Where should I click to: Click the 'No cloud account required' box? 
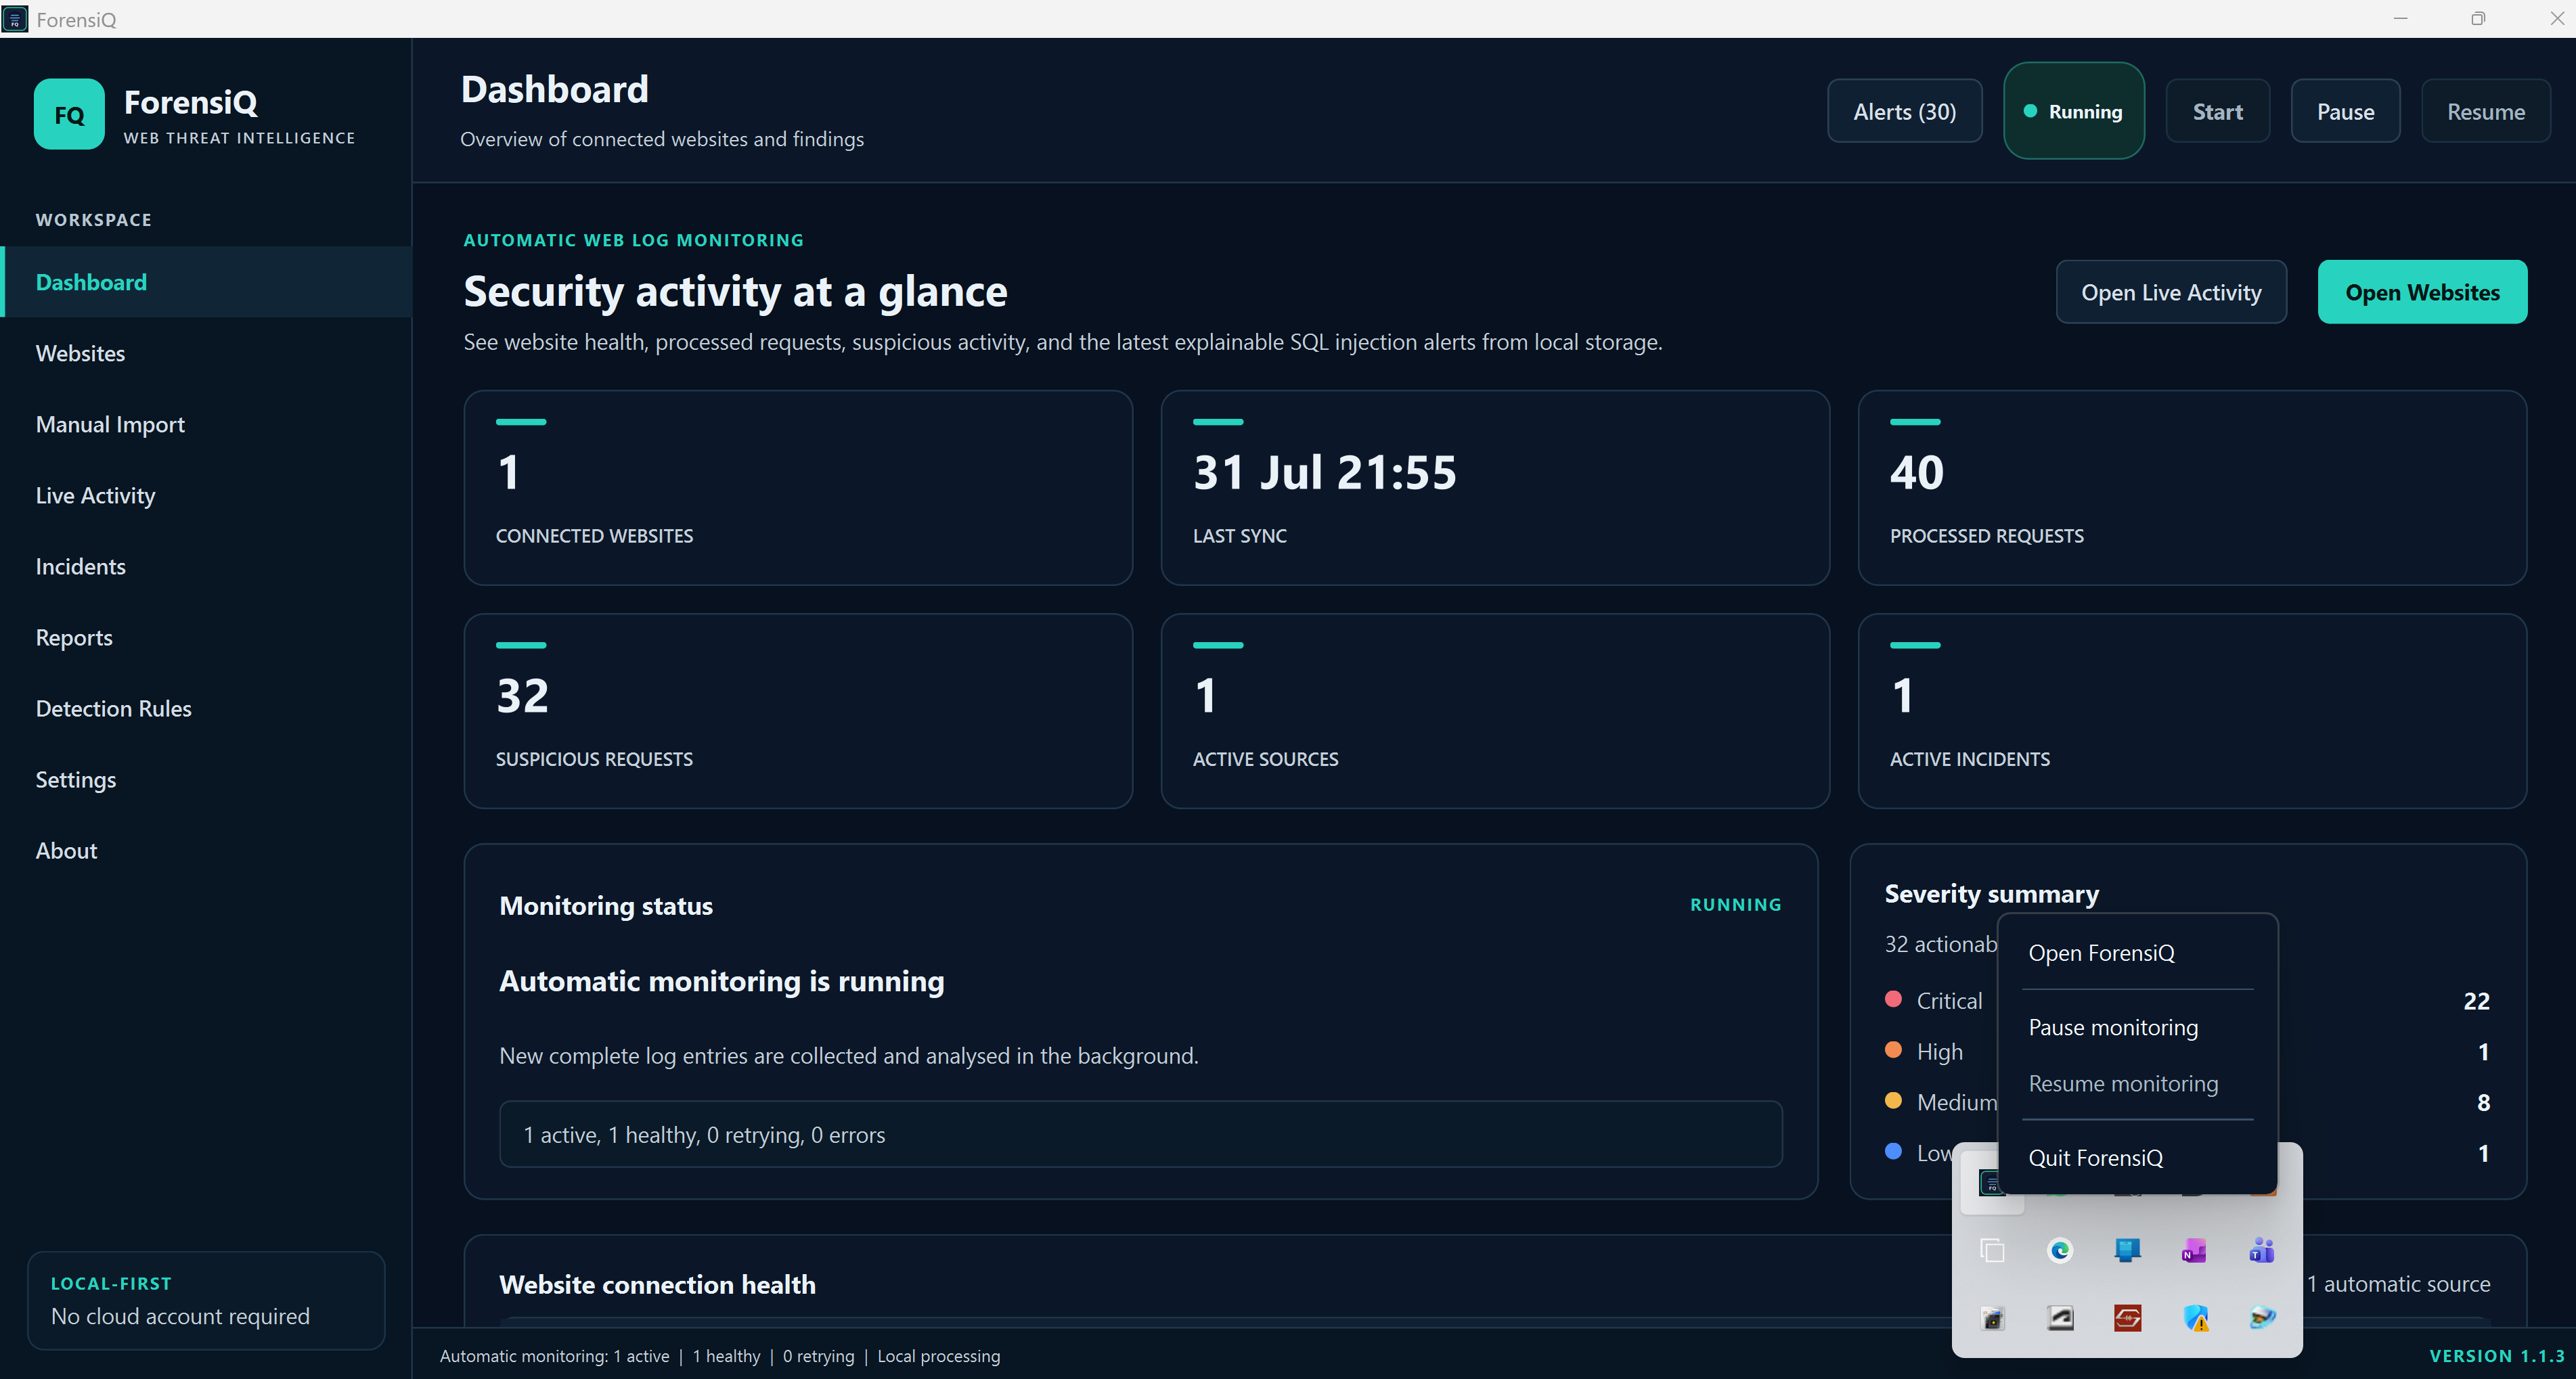[x=206, y=1300]
